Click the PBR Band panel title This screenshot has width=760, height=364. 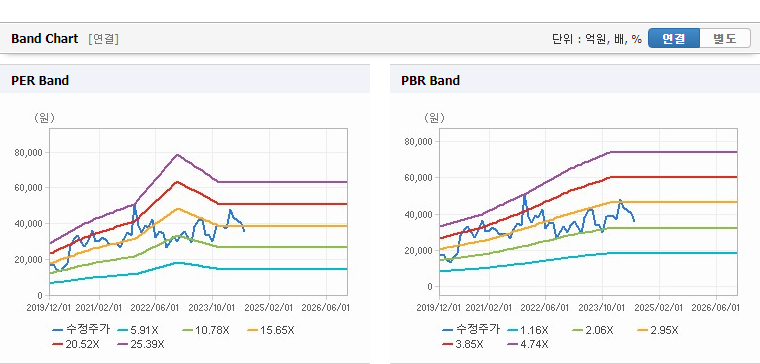[x=430, y=80]
